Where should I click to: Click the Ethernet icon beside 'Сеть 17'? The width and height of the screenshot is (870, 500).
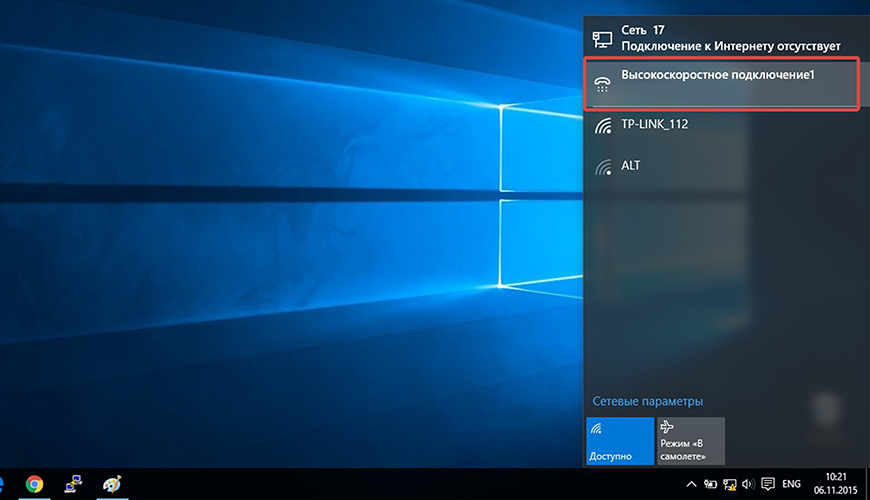pyautogui.click(x=603, y=39)
